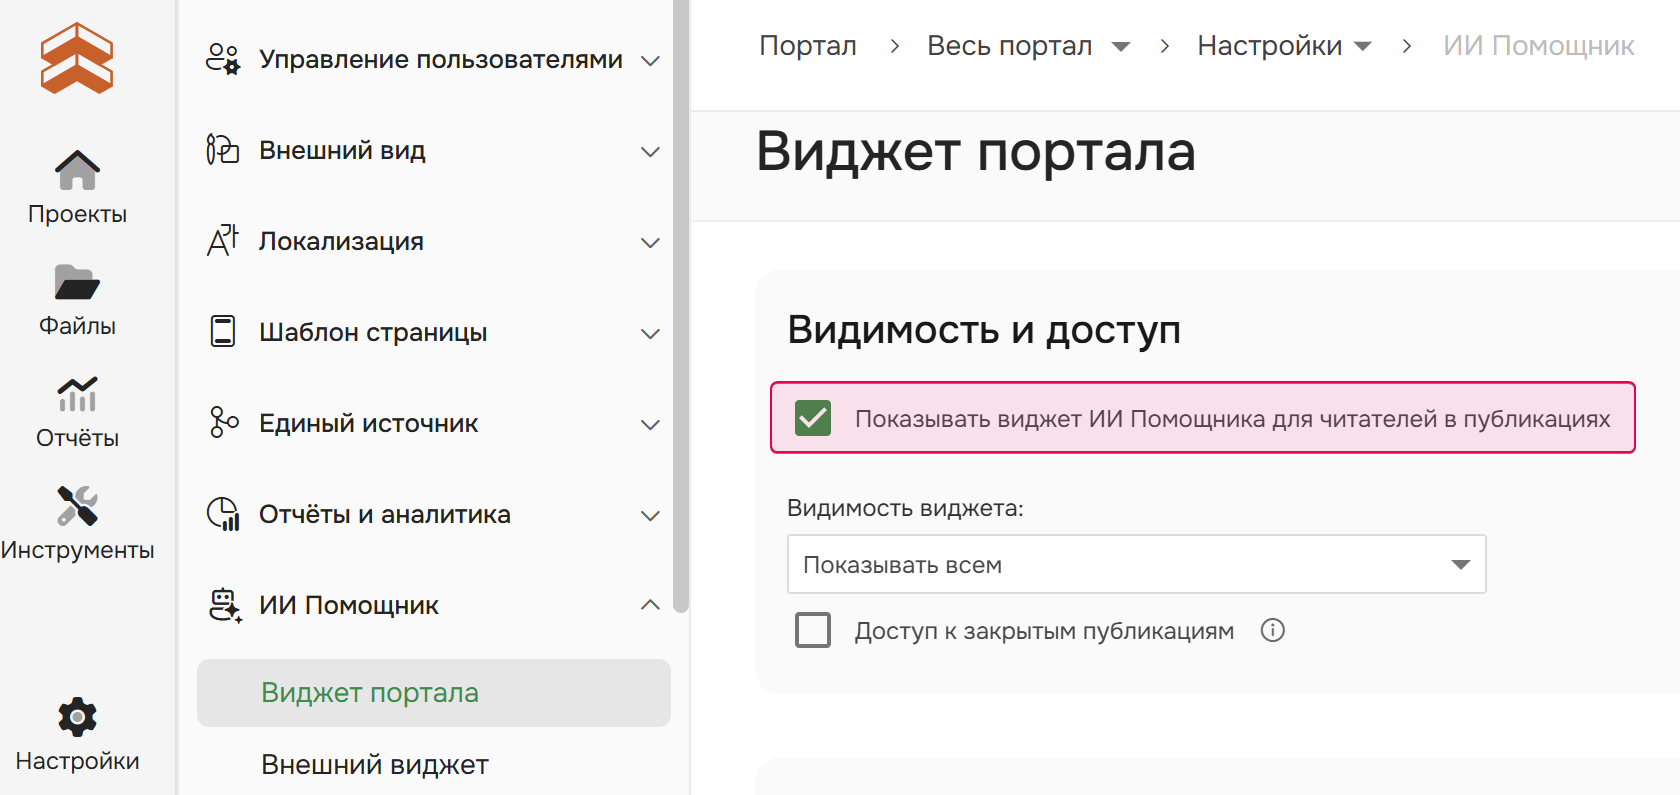The image size is (1680, 795).
Task: Collapse the ИИ Помощник section chevron
Action: [650, 605]
